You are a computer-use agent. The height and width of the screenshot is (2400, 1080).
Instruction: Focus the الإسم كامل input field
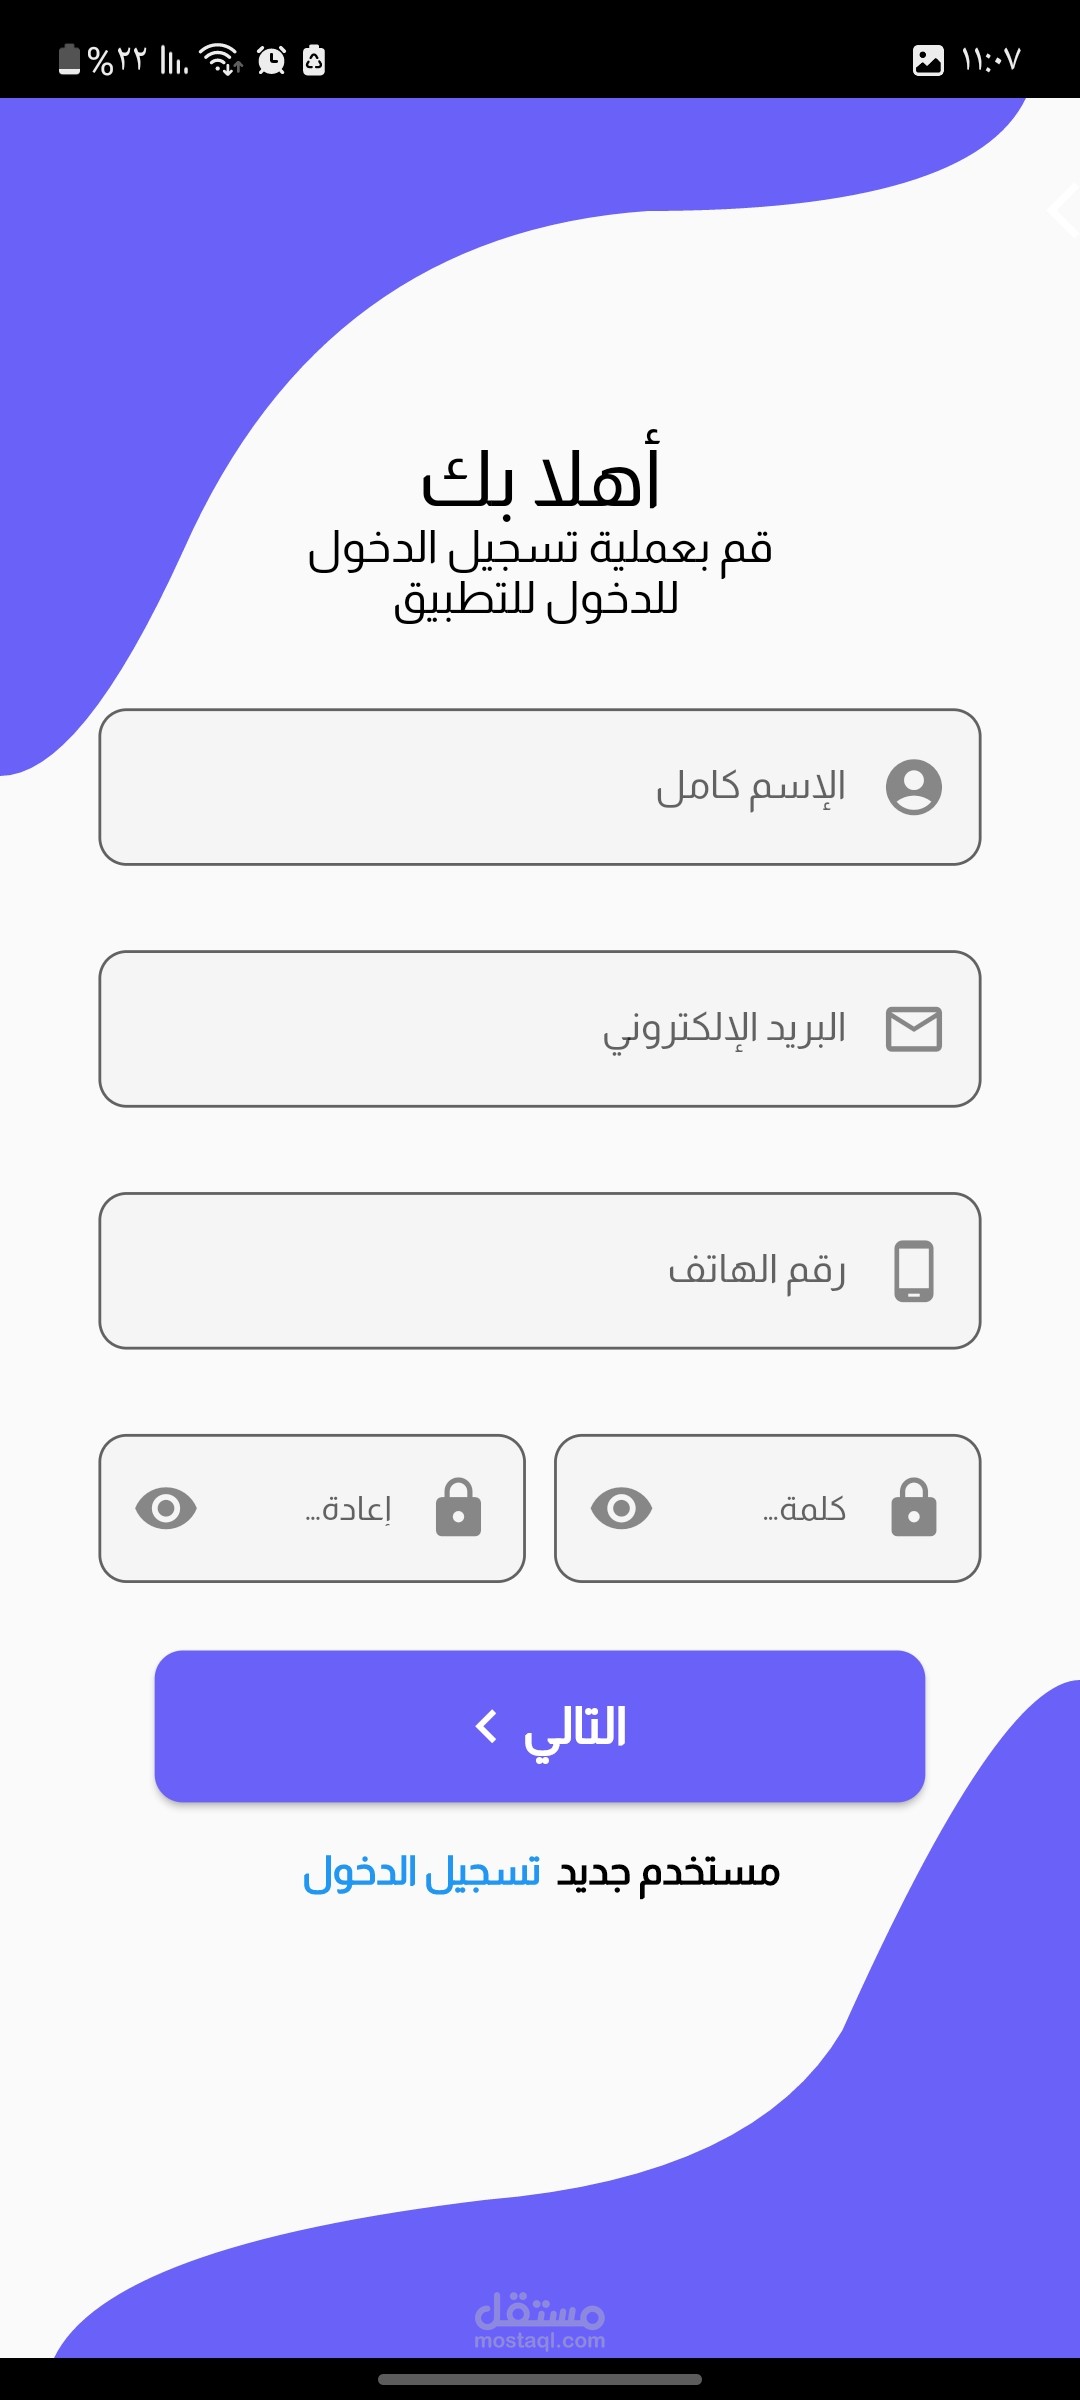tap(540, 787)
